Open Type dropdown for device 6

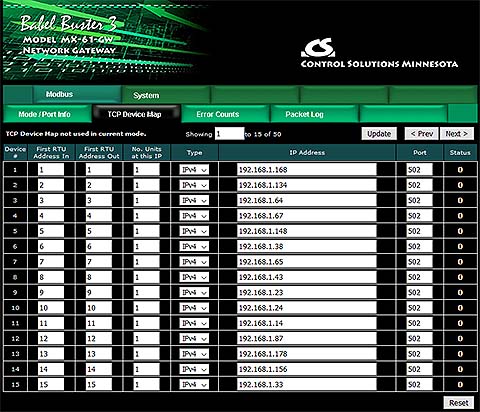(194, 246)
